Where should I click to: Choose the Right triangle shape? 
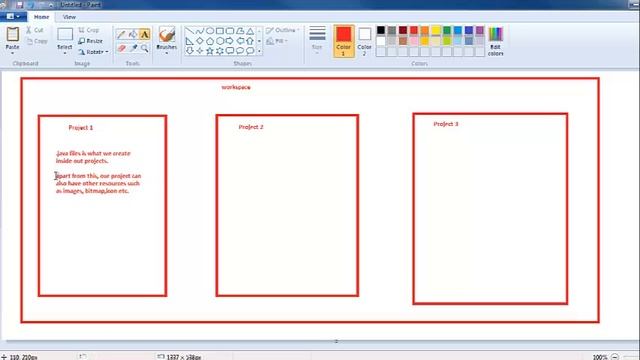coord(189,41)
